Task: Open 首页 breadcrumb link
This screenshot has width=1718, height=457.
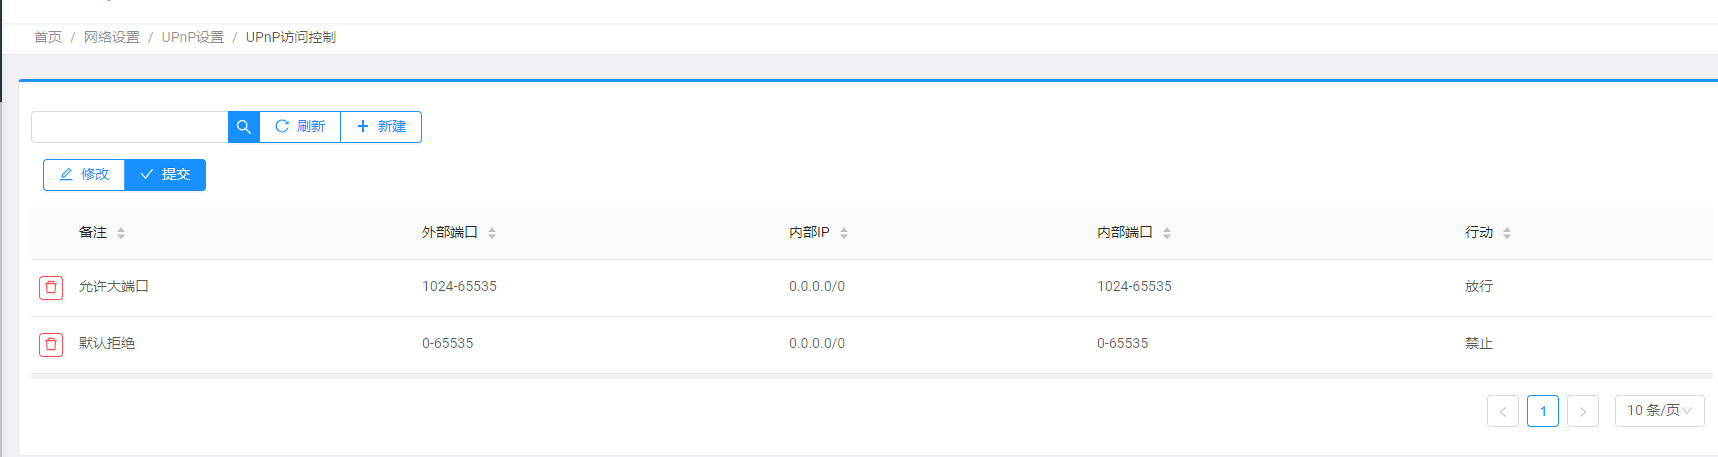Action: (x=48, y=37)
